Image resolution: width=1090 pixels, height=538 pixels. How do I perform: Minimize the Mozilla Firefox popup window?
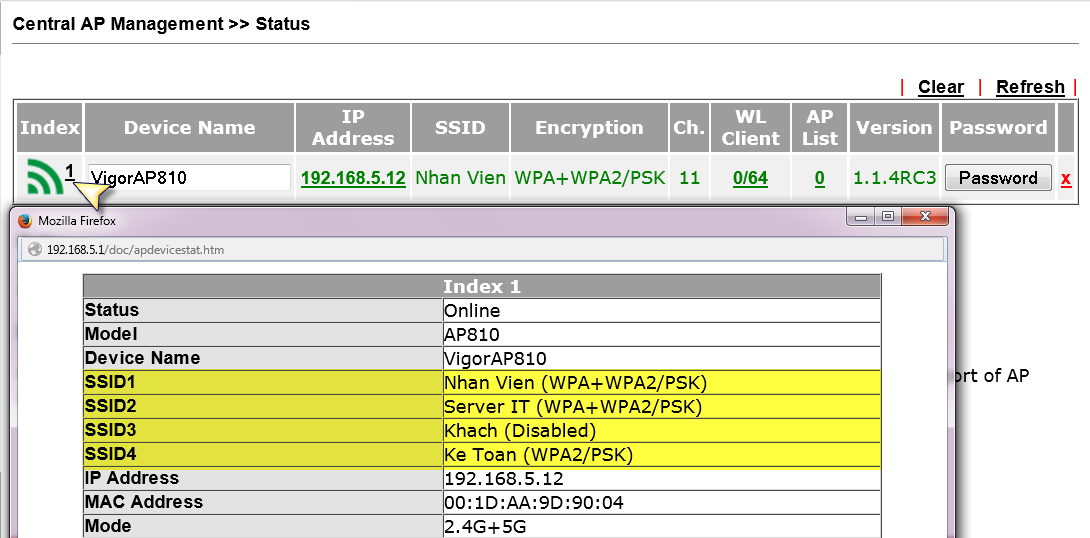862,217
